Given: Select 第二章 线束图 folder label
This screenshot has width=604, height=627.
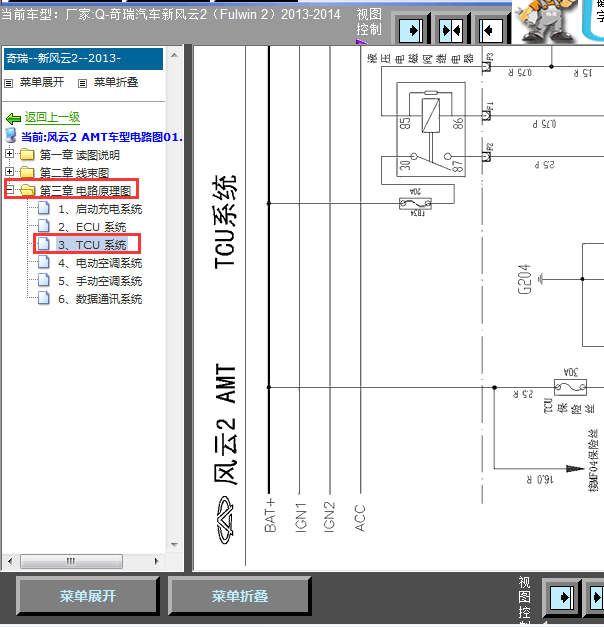Looking at the screenshot, I should pyautogui.click(x=74, y=173).
